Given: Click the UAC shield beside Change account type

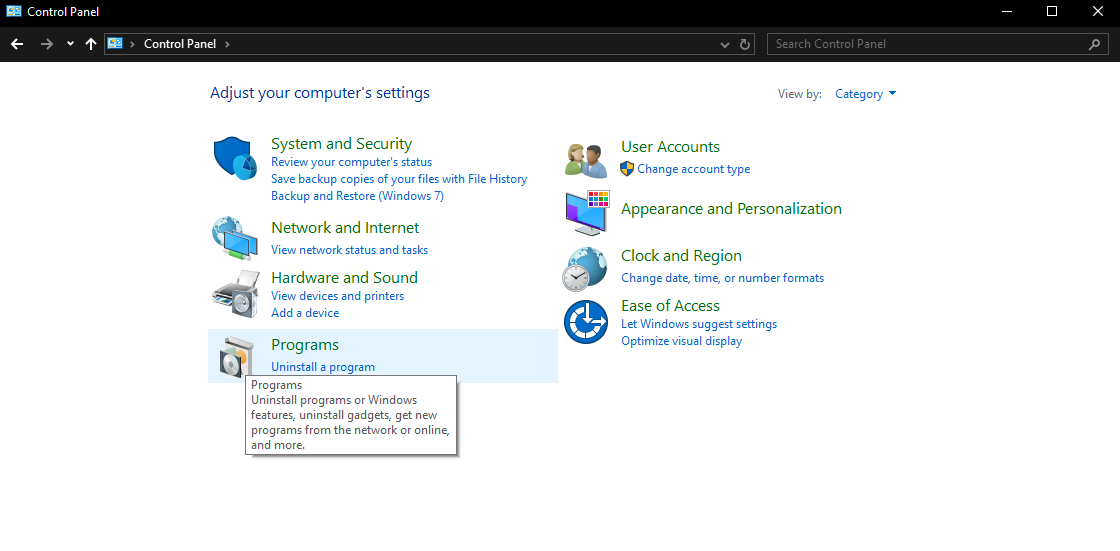Looking at the screenshot, I should click(x=627, y=169).
